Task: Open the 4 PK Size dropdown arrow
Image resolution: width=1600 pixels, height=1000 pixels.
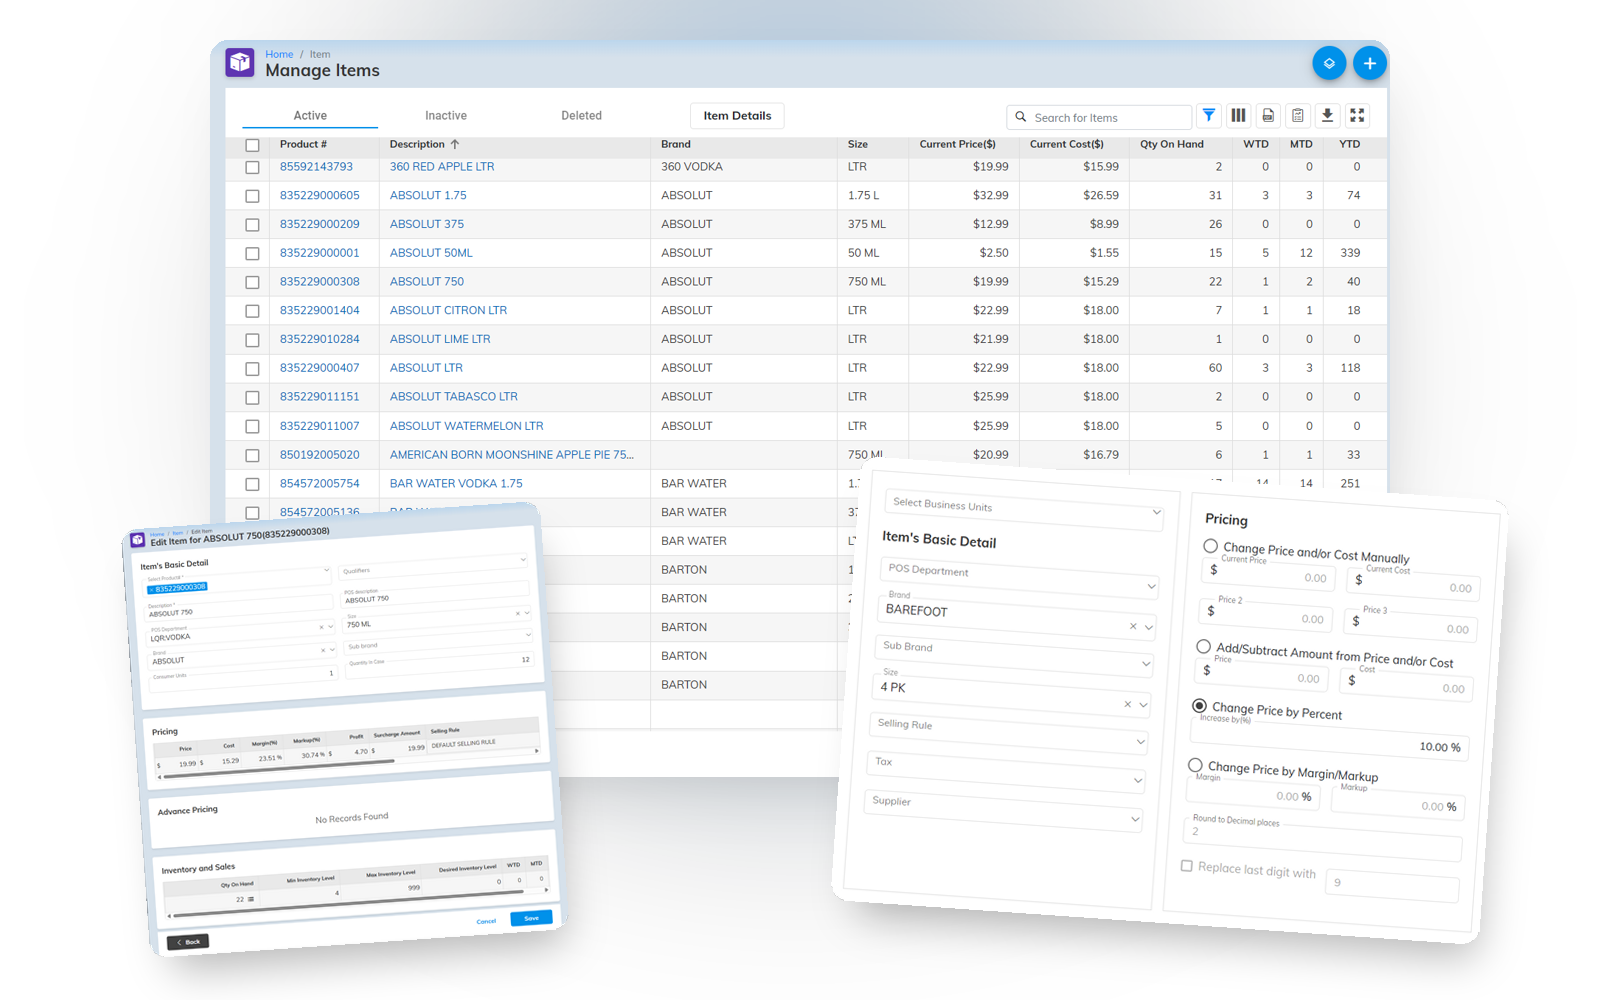Action: (1143, 705)
